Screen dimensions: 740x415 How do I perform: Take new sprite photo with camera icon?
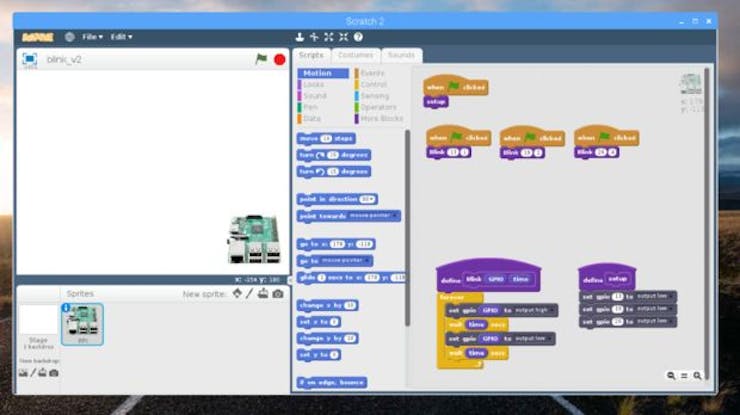(278, 294)
